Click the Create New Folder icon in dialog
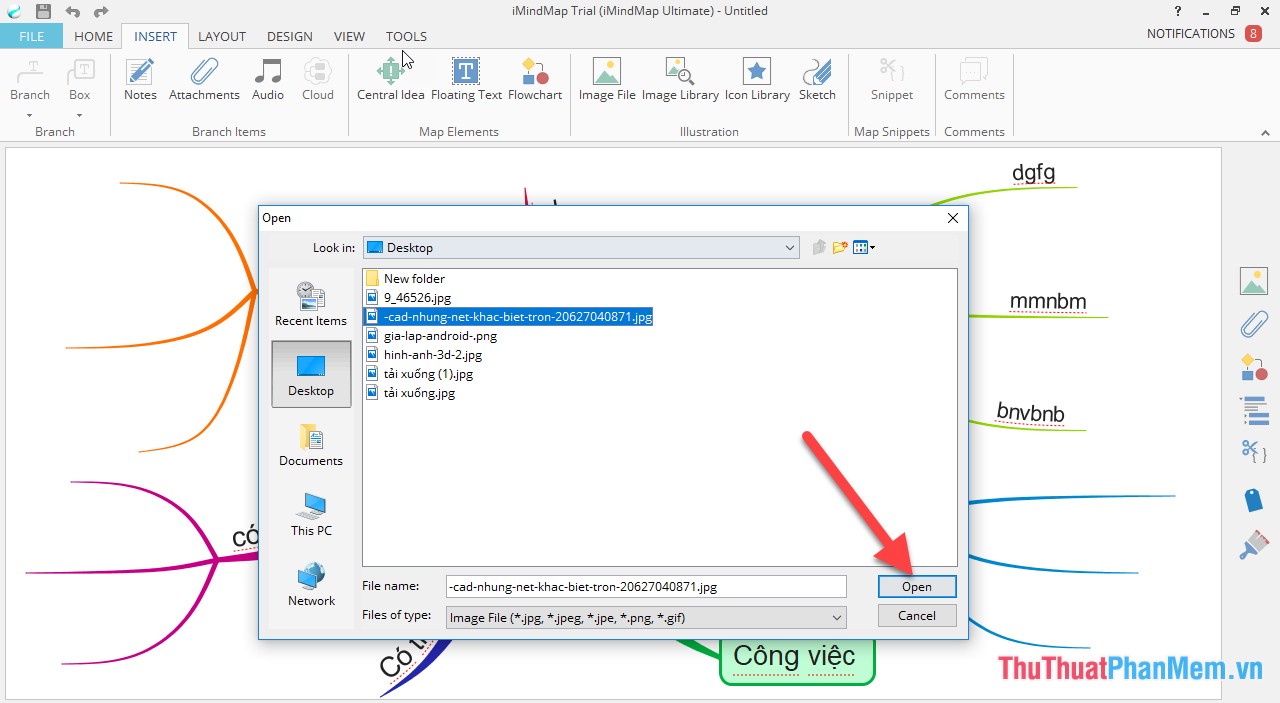The width and height of the screenshot is (1280, 703). (x=839, y=247)
